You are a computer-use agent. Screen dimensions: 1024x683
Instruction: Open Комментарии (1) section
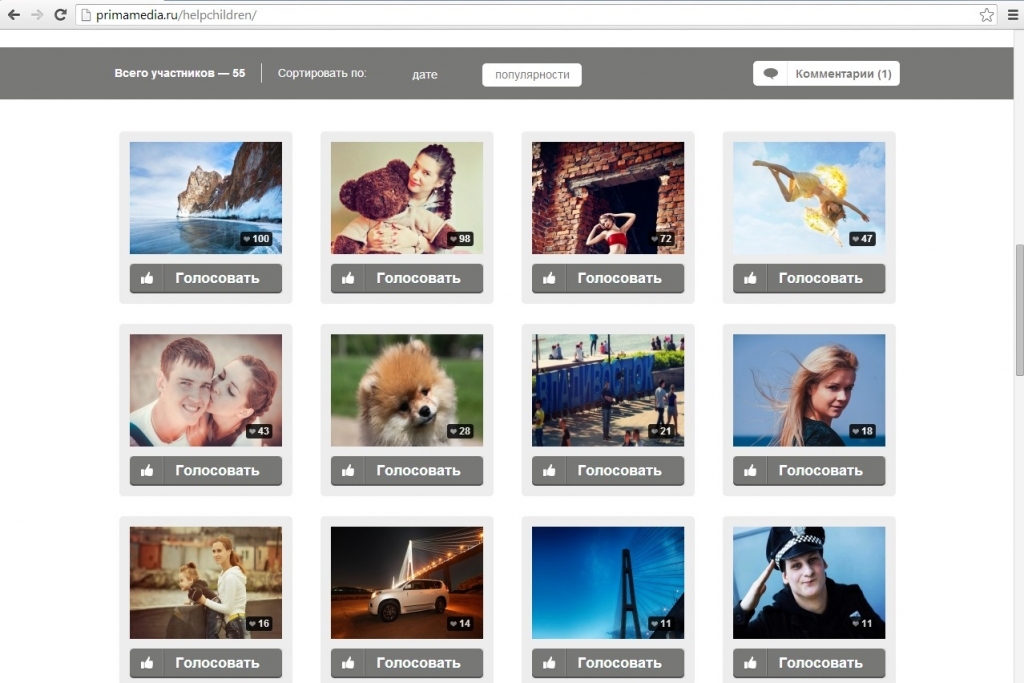point(842,74)
